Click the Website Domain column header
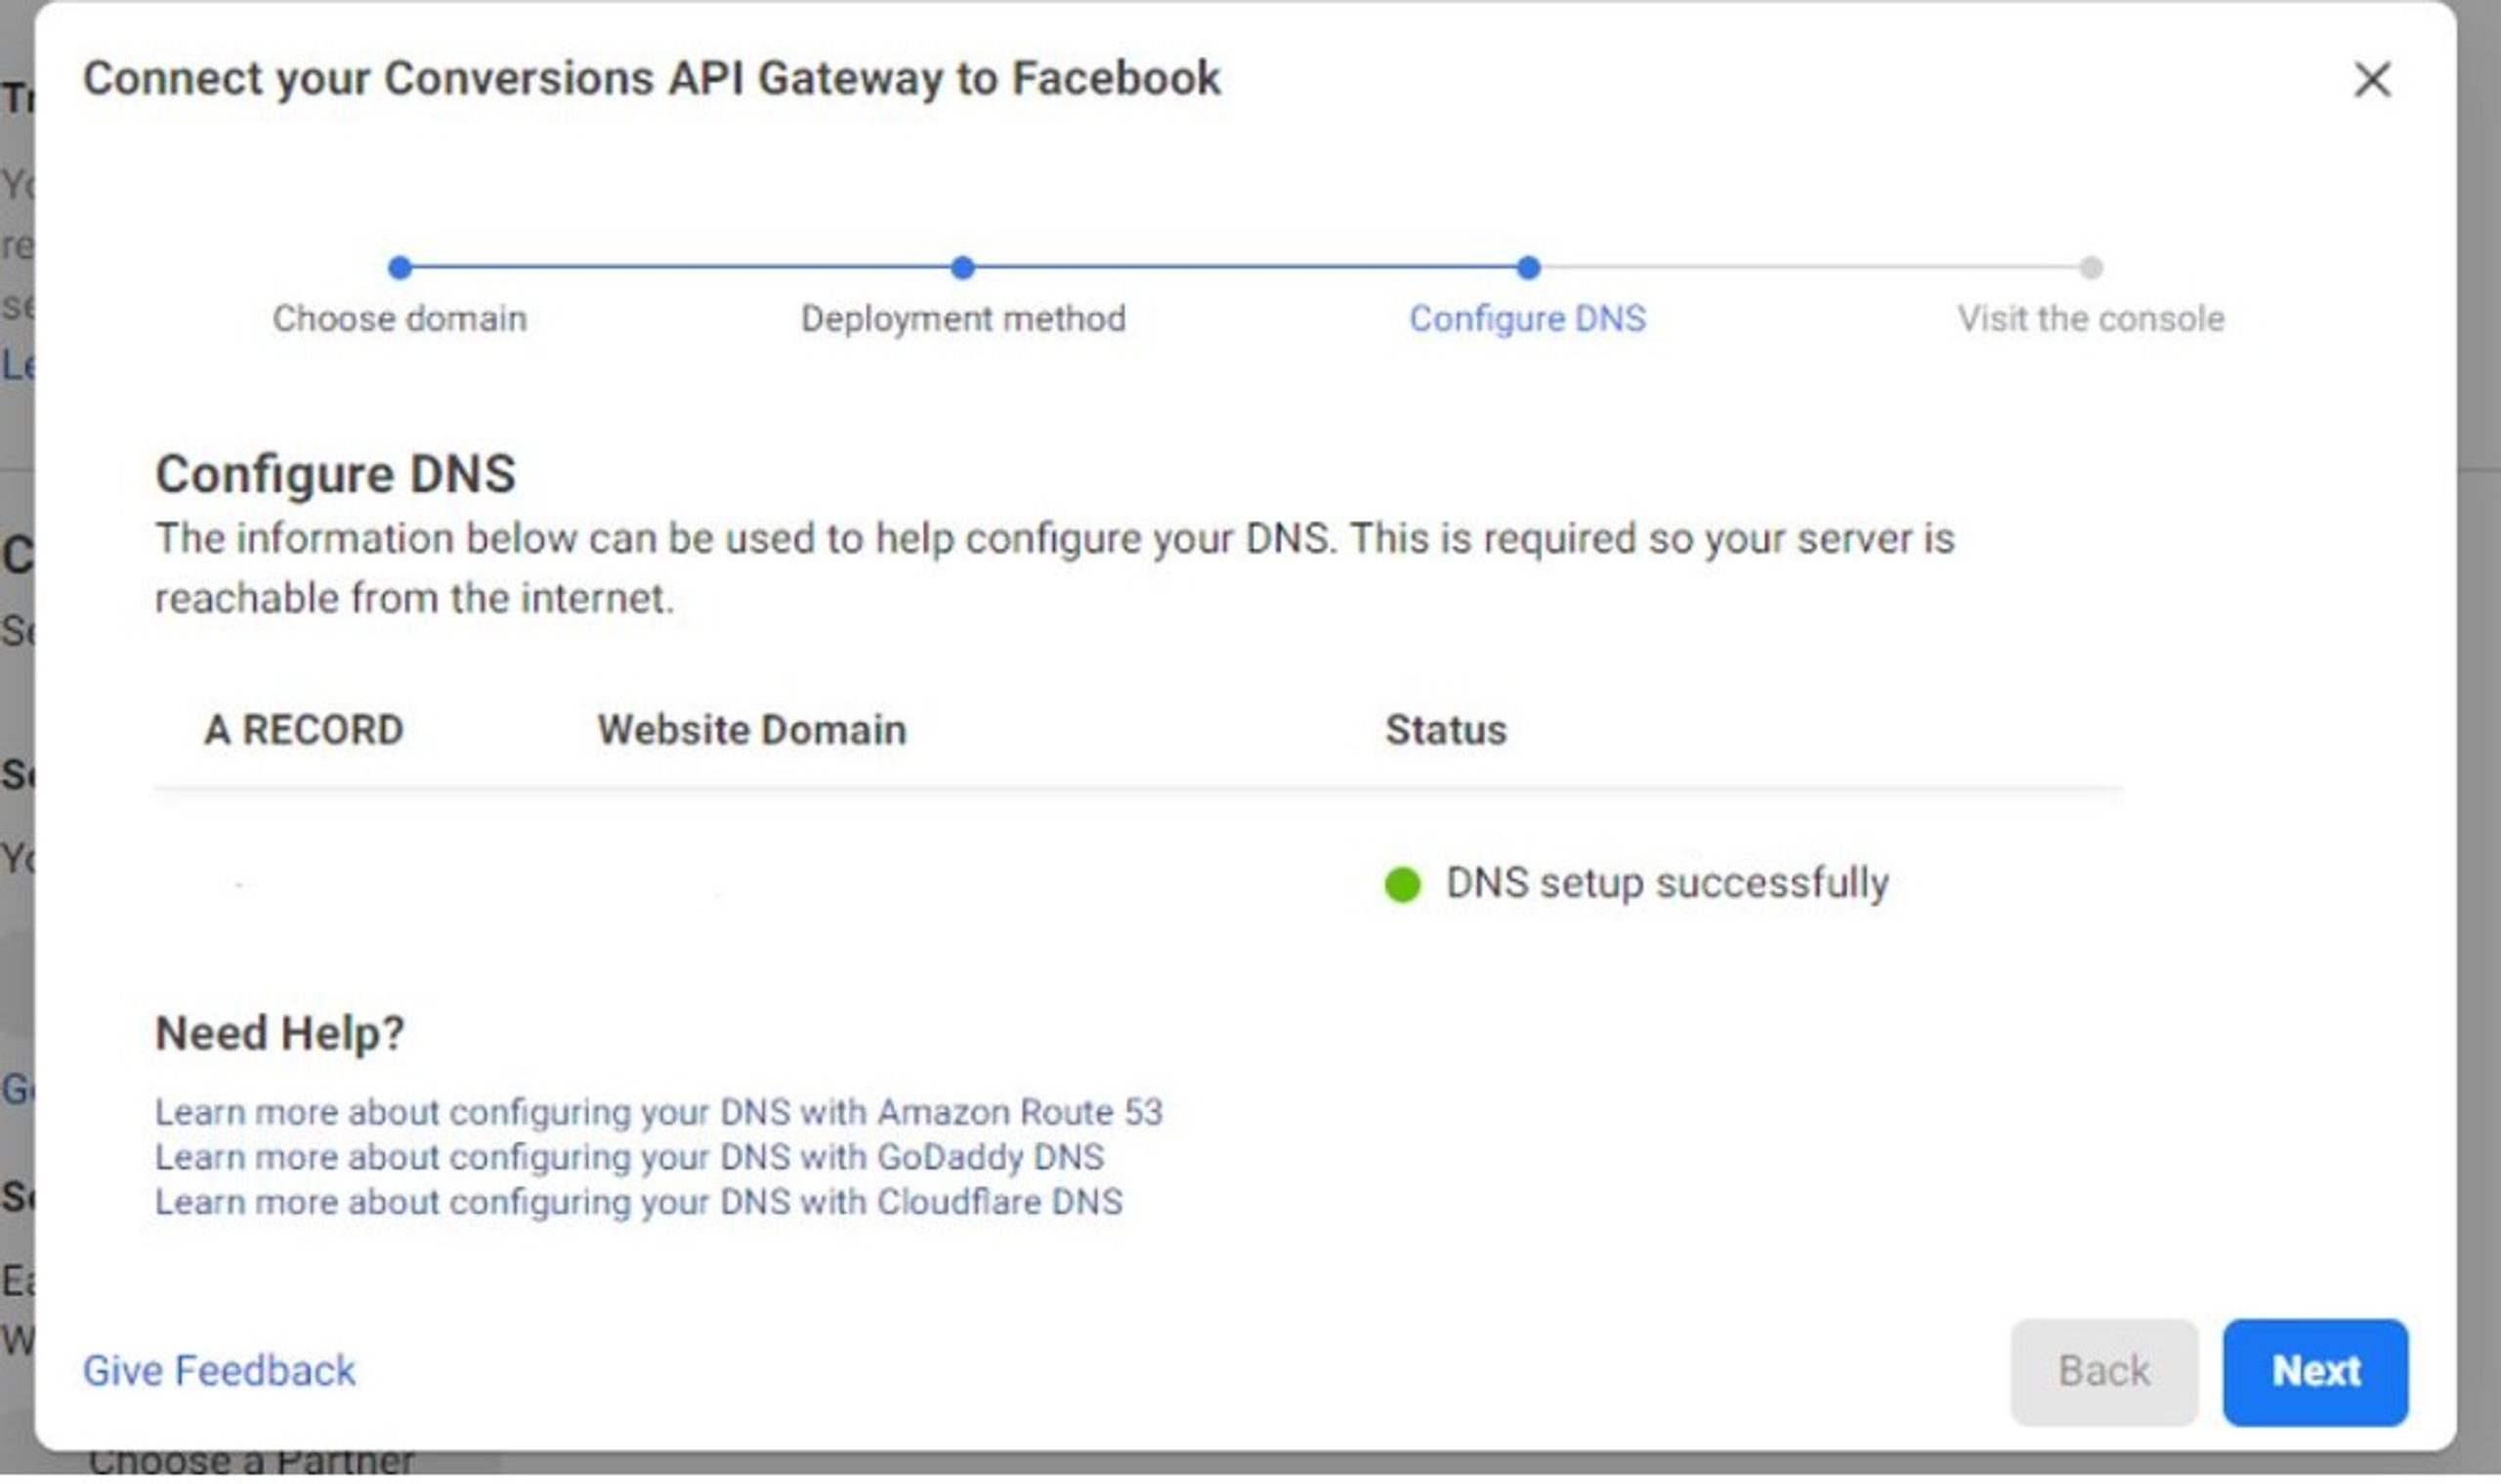 click(x=751, y=730)
